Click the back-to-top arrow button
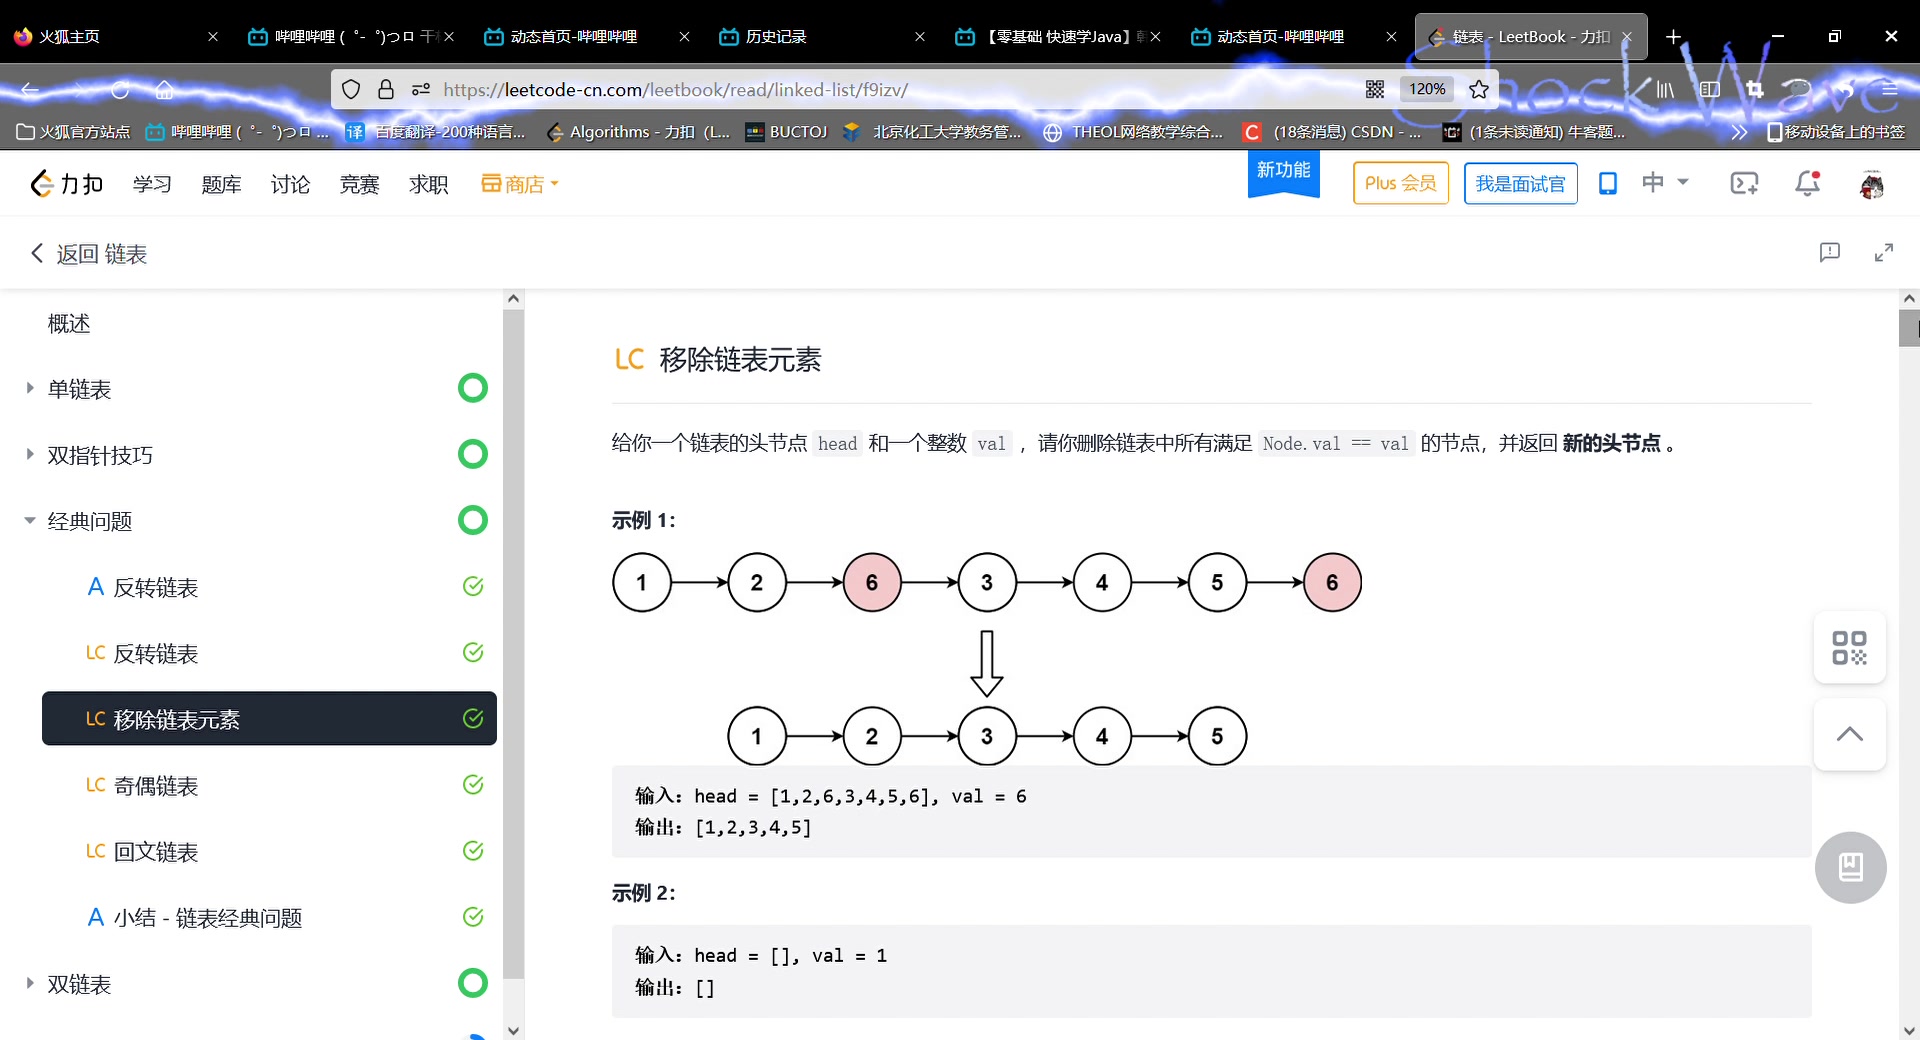 pyautogui.click(x=1849, y=734)
